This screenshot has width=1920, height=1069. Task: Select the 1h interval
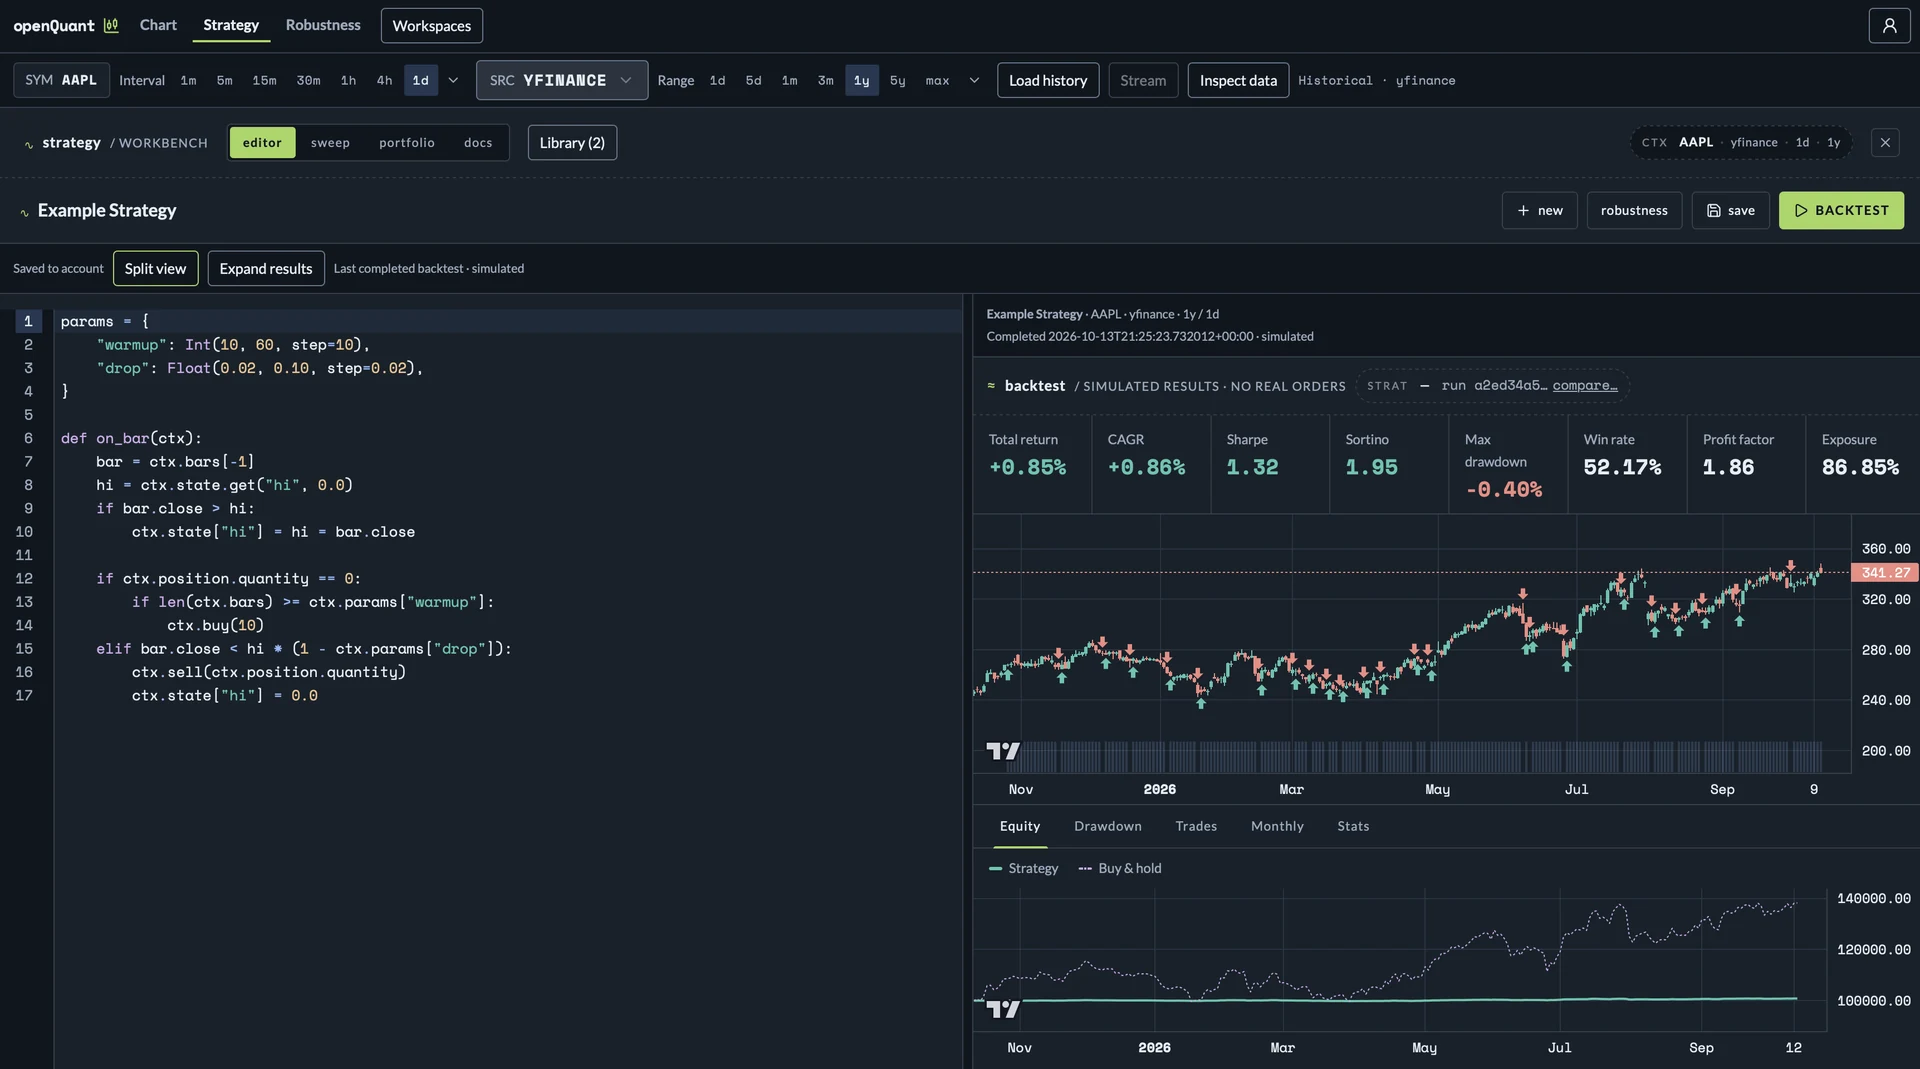click(x=348, y=80)
